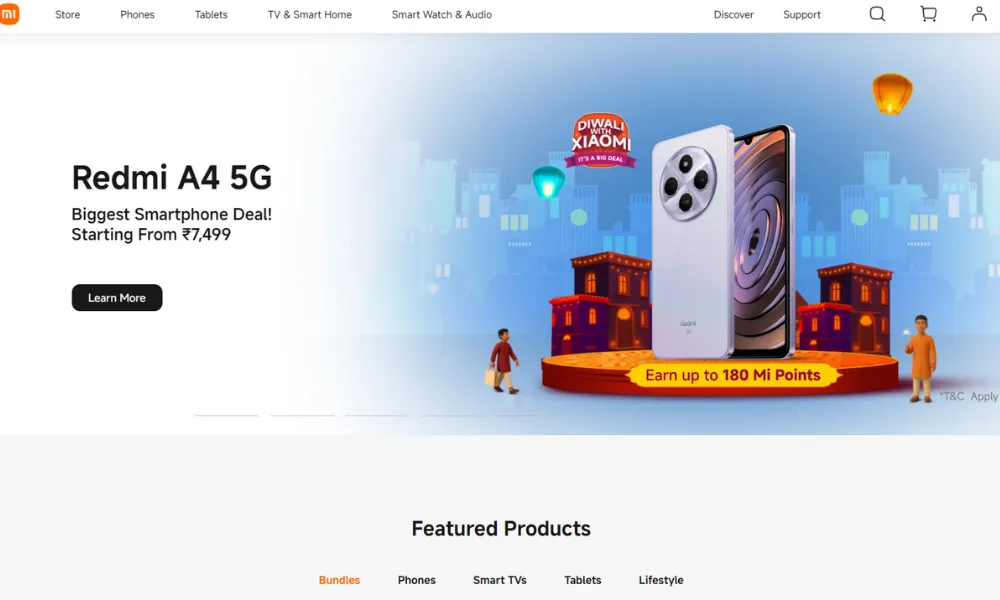Click the Xiaomi Mi logo icon
The width and height of the screenshot is (1000, 600).
[9, 14]
